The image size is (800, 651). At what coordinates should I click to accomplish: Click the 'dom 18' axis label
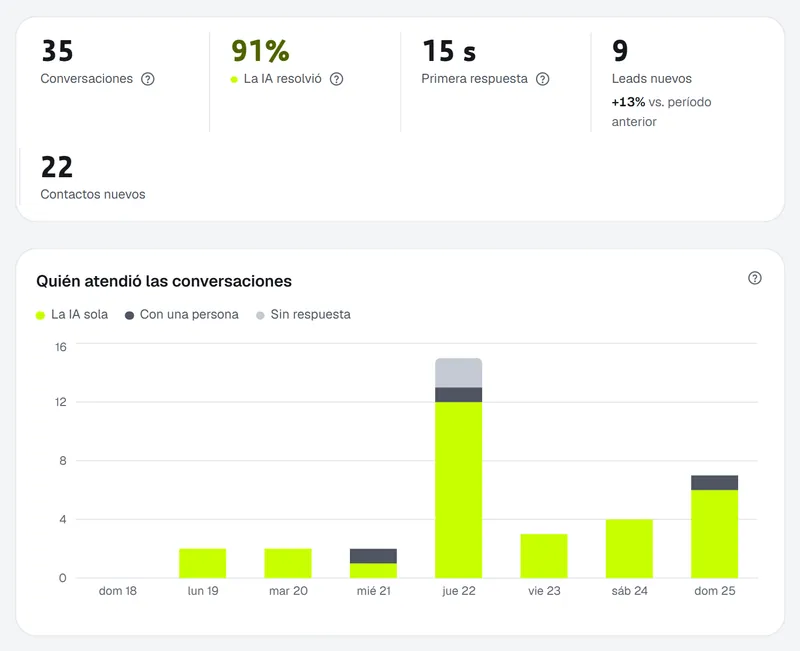[117, 591]
